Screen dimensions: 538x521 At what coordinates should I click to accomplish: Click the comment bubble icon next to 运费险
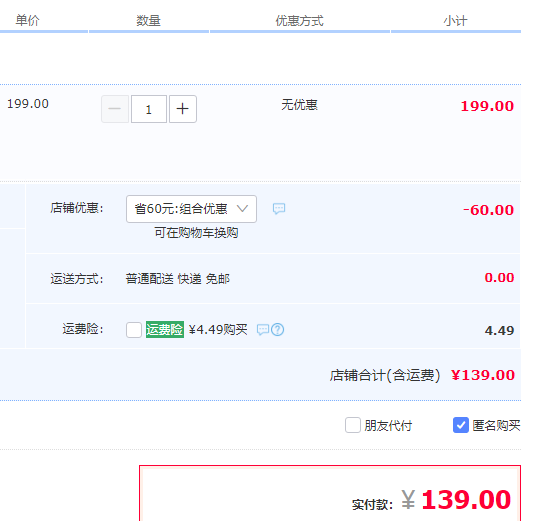(x=263, y=330)
